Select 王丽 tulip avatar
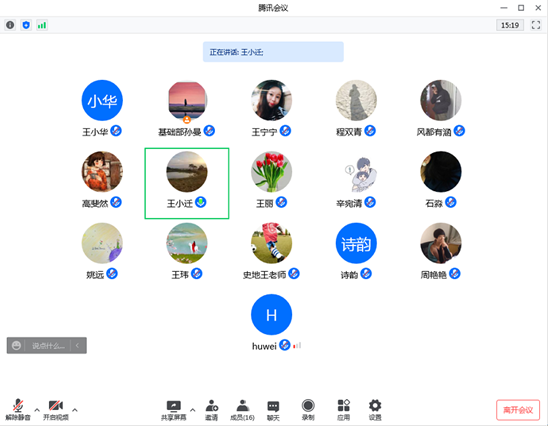The height and width of the screenshot is (426, 548). tap(272, 172)
